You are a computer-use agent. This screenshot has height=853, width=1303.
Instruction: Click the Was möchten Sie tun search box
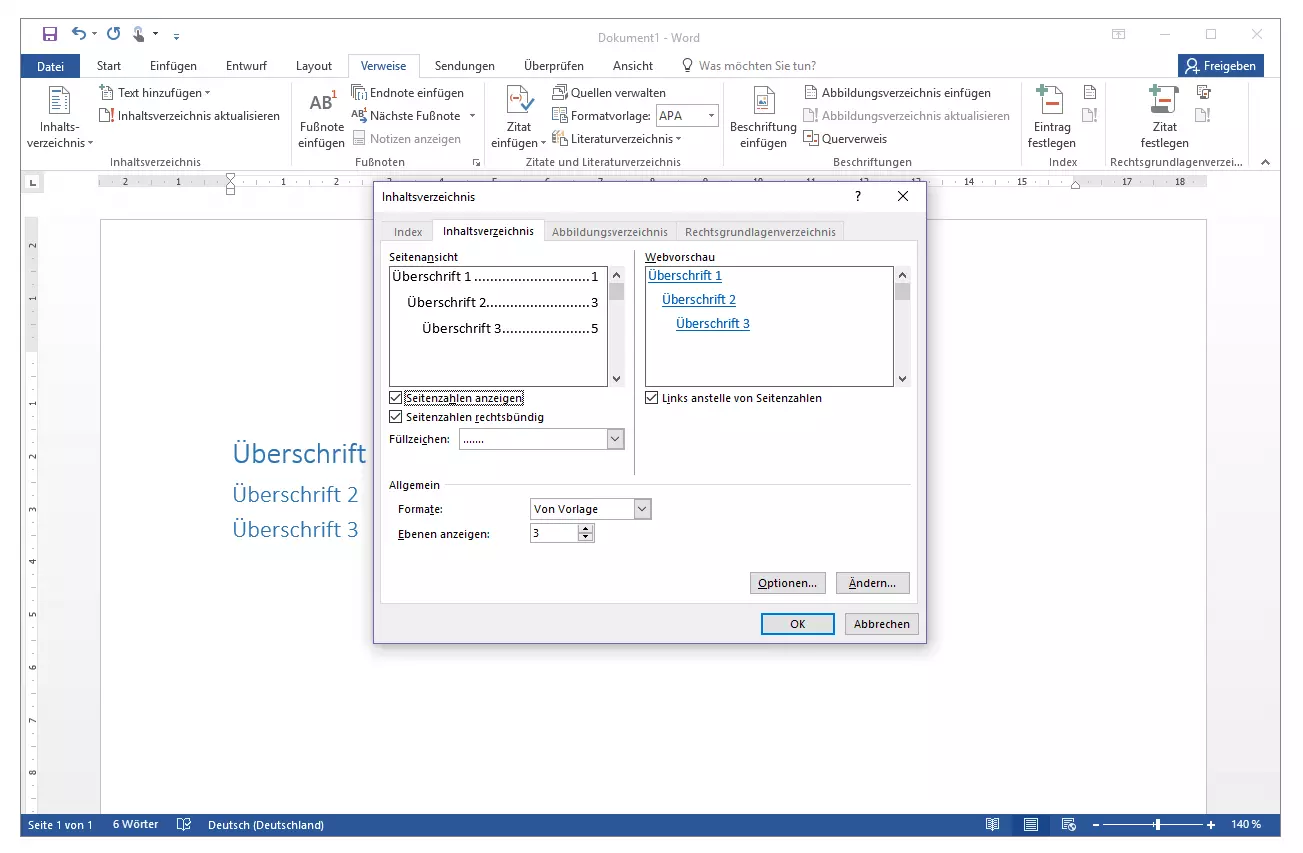[x=757, y=66]
